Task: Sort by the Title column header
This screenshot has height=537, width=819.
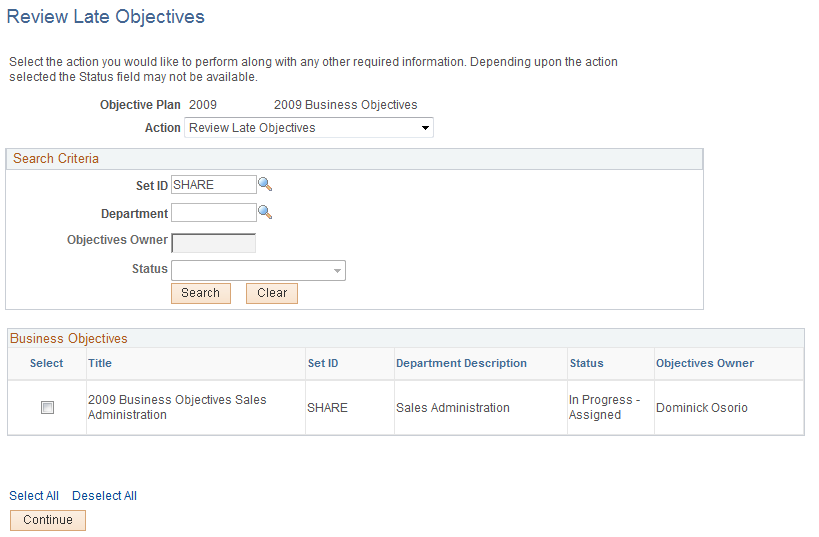Action: point(100,363)
